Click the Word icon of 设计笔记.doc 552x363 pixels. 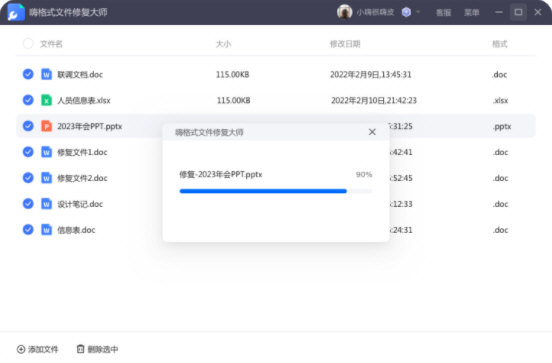46,204
